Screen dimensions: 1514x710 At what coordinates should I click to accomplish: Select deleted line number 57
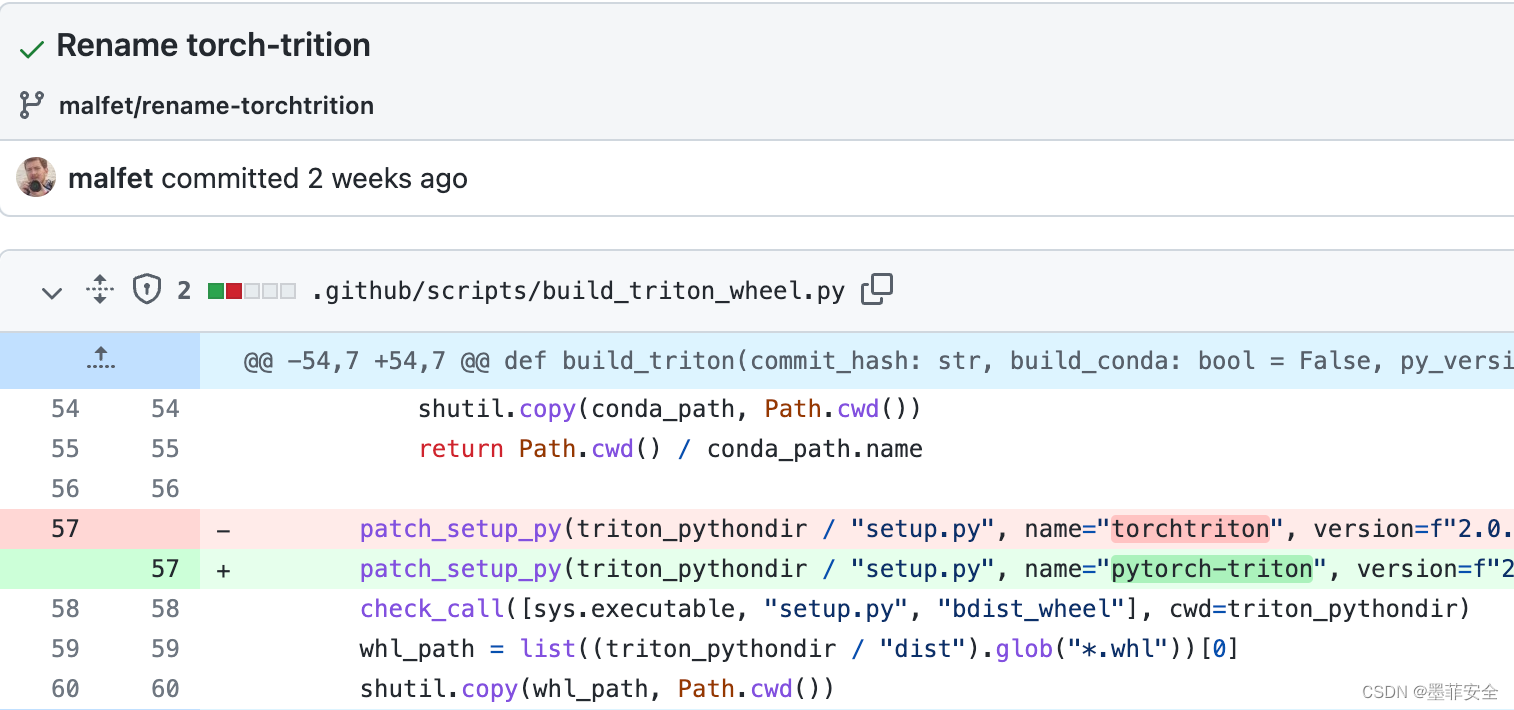[x=65, y=529]
